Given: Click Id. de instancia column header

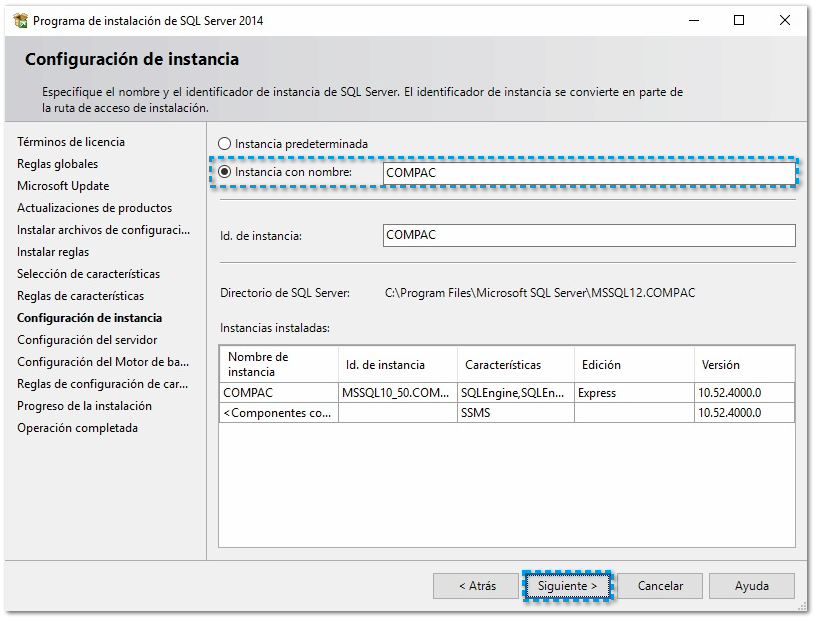Looking at the screenshot, I should (x=398, y=364).
